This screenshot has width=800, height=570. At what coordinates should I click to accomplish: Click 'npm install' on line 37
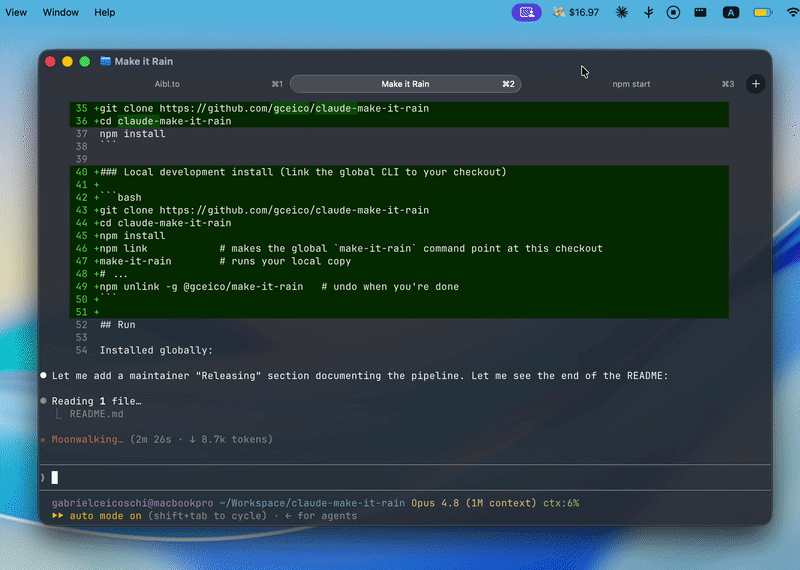point(132,134)
